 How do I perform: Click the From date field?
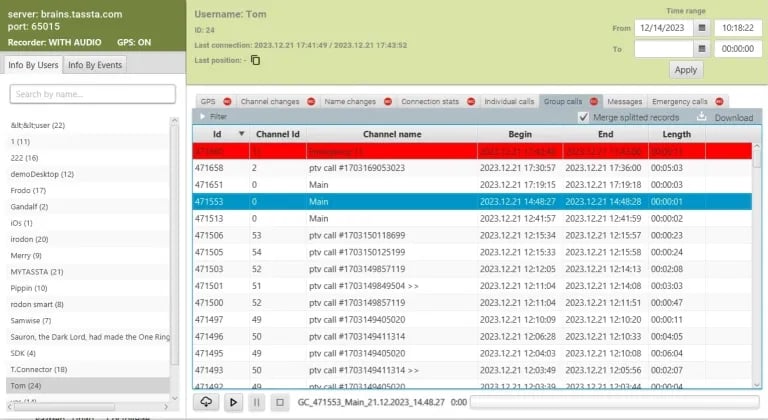coord(664,28)
